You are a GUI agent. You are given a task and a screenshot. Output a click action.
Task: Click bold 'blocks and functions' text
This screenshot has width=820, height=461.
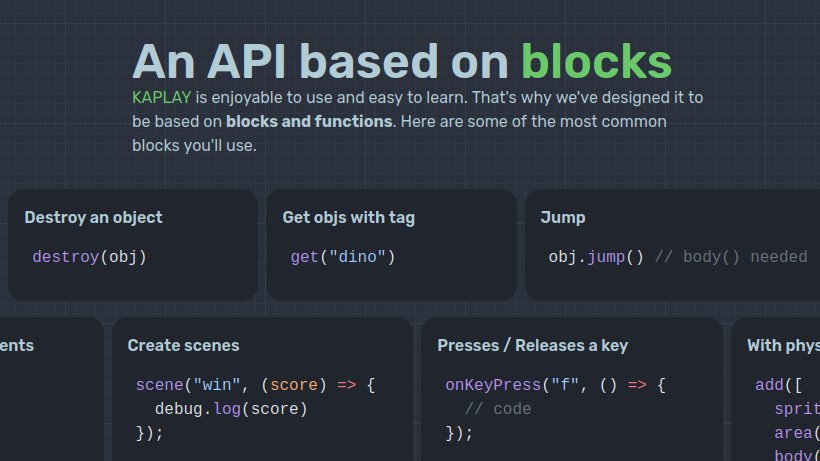click(x=309, y=122)
